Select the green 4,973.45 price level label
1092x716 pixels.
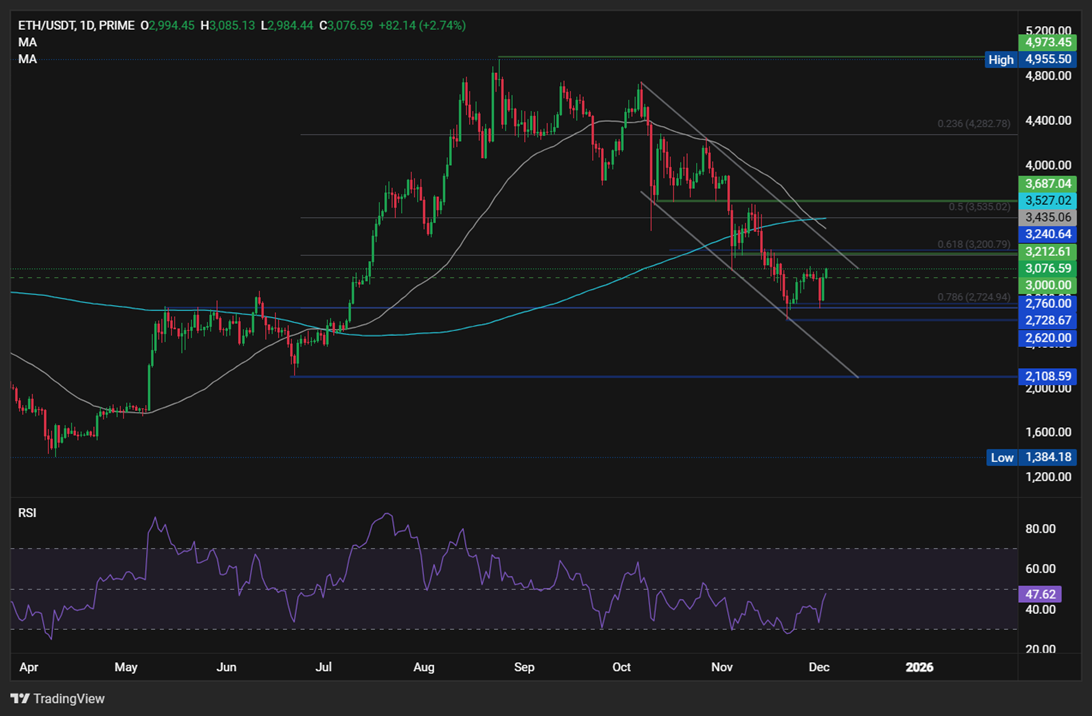coord(1048,43)
